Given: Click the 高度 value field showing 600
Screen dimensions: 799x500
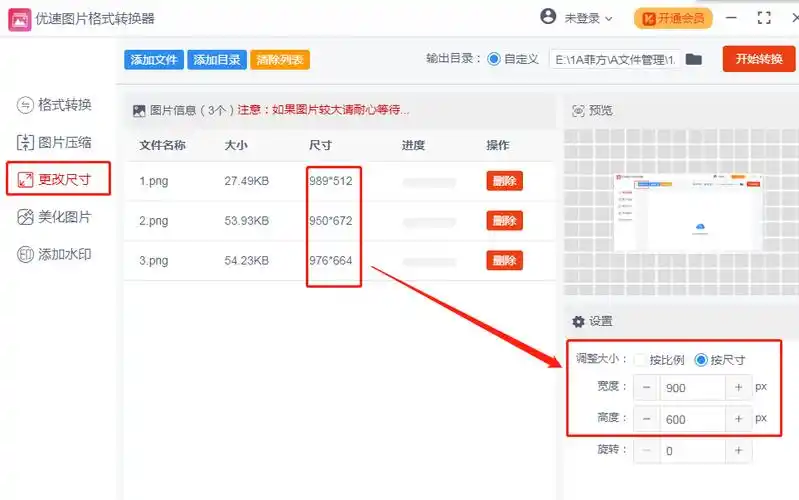Looking at the screenshot, I should pyautogui.click(x=693, y=419).
